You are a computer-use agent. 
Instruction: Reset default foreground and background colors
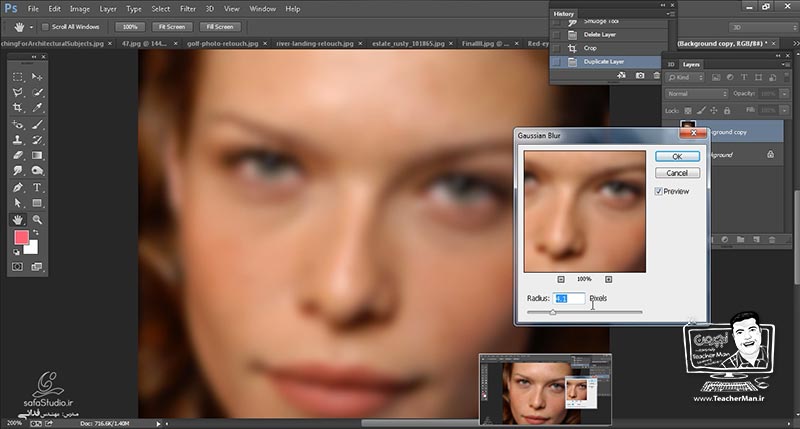pyautogui.click(x=16, y=251)
